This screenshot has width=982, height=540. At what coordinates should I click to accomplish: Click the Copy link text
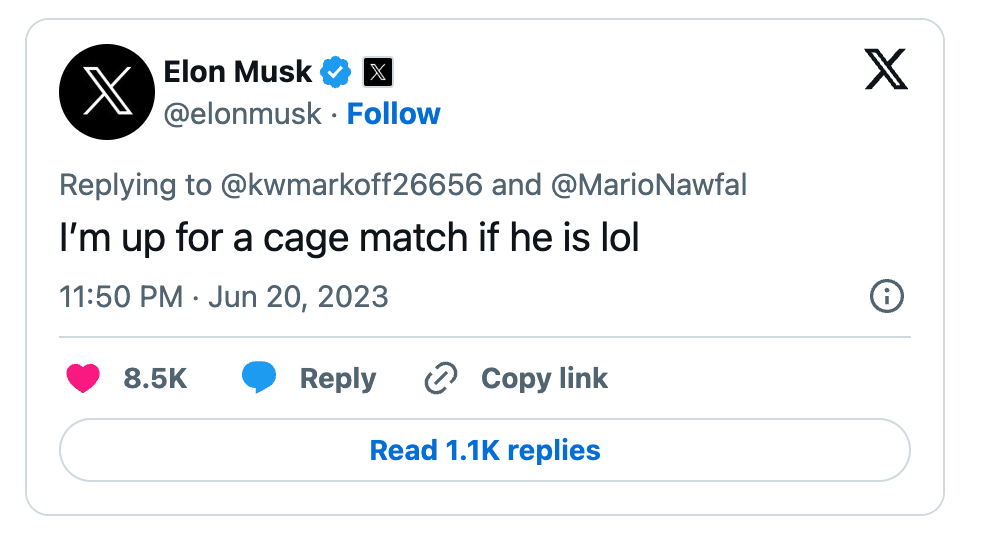544,378
